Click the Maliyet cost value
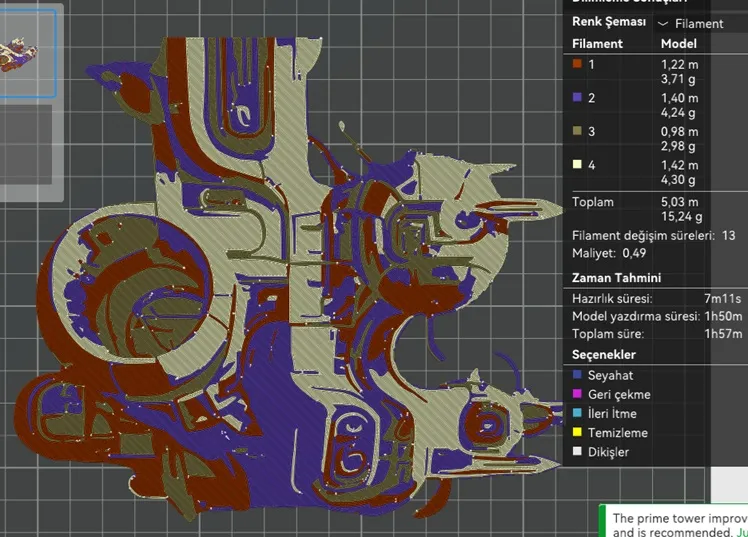Image resolution: width=748 pixels, height=537 pixels. click(634, 253)
